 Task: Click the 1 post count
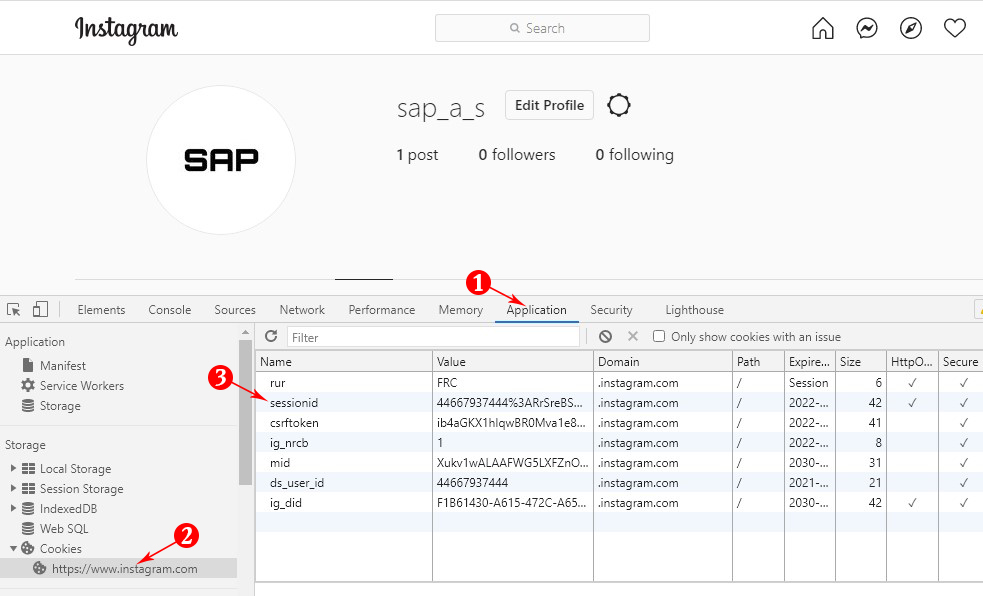coord(417,155)
